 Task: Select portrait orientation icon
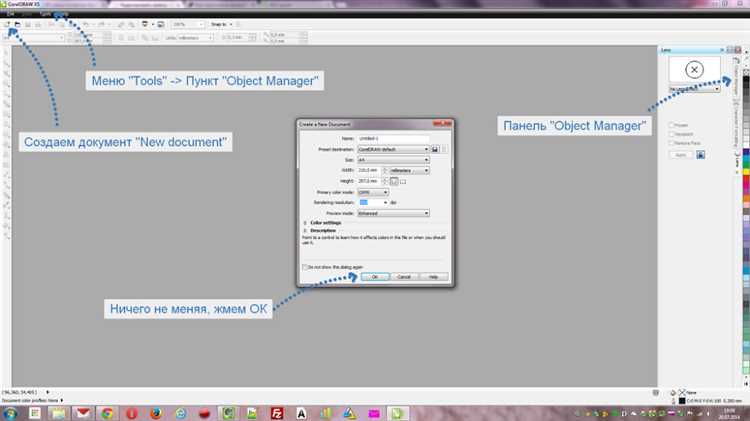pyautogui.click(x=394, y=181)
